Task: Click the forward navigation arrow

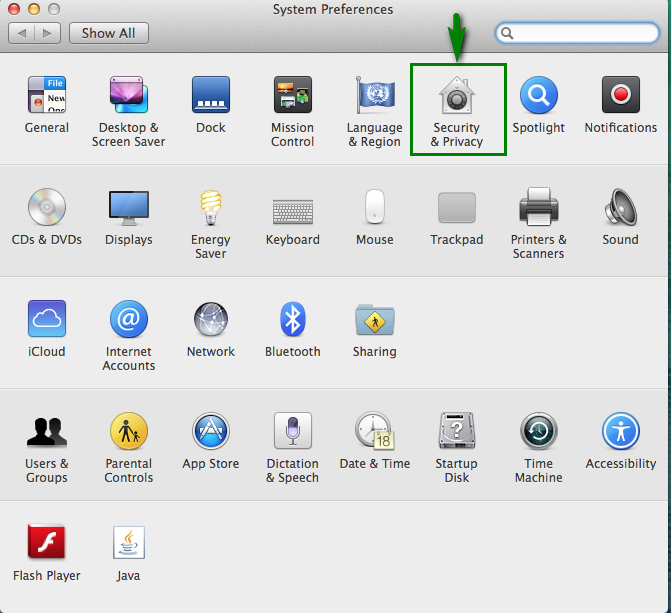Action: [x=47, y=33]
